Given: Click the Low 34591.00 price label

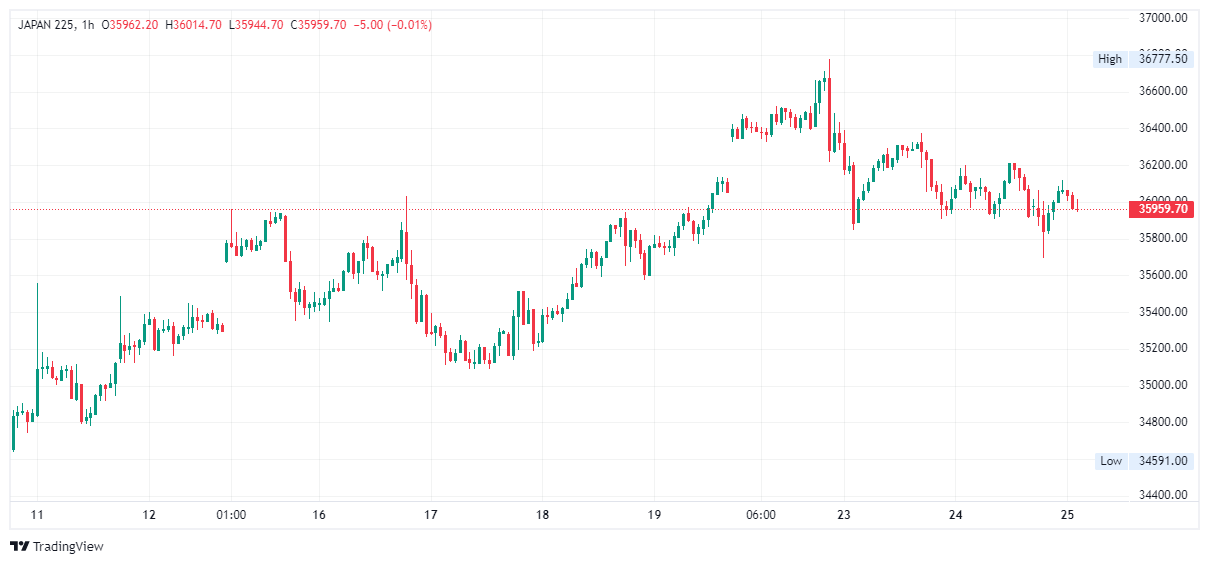Looking at the screenshot, I should click(x=1143, y=461).
